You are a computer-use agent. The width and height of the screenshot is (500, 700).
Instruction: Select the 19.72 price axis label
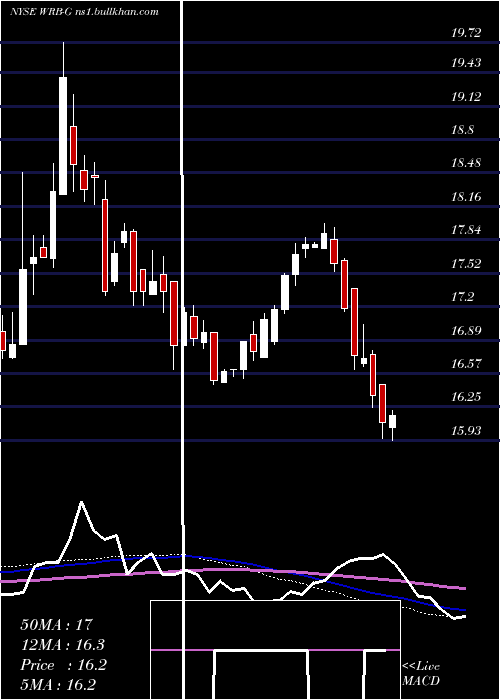[466, 32]
